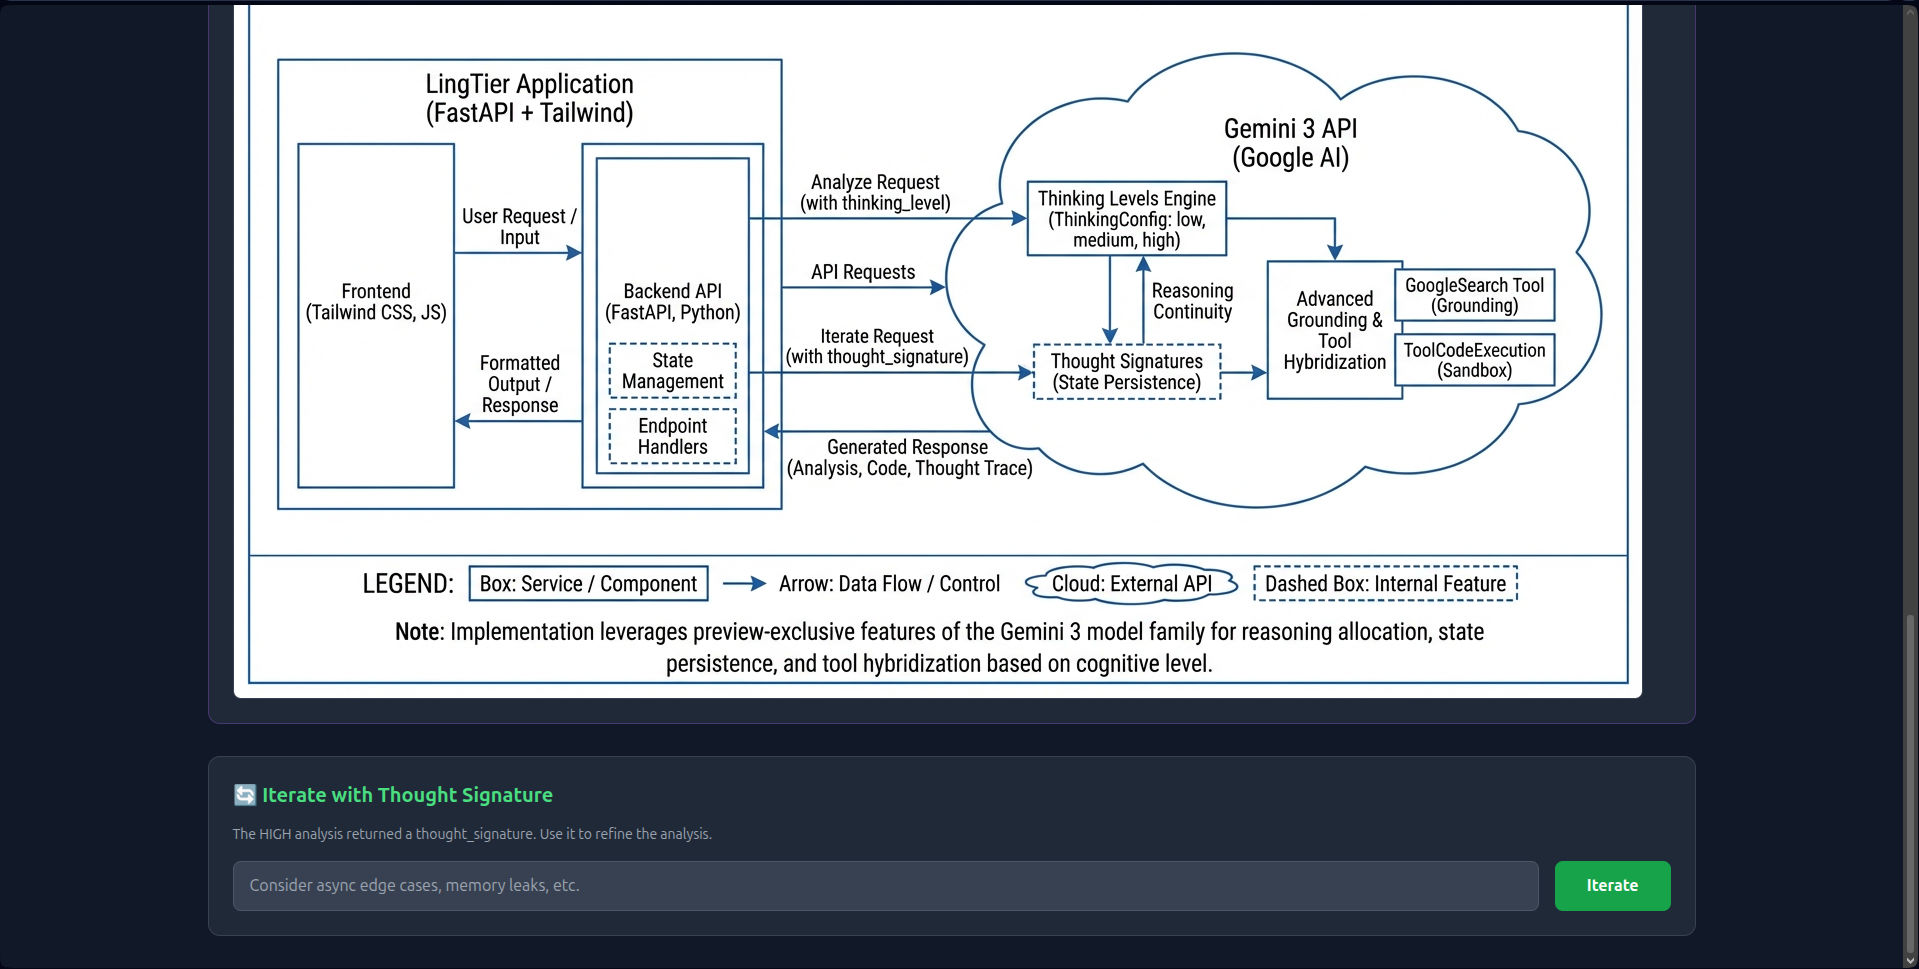Click the 'LingTier Application' diagram title
The width and height of the screenshot is (1919, 969).
(x=530, y=98)
